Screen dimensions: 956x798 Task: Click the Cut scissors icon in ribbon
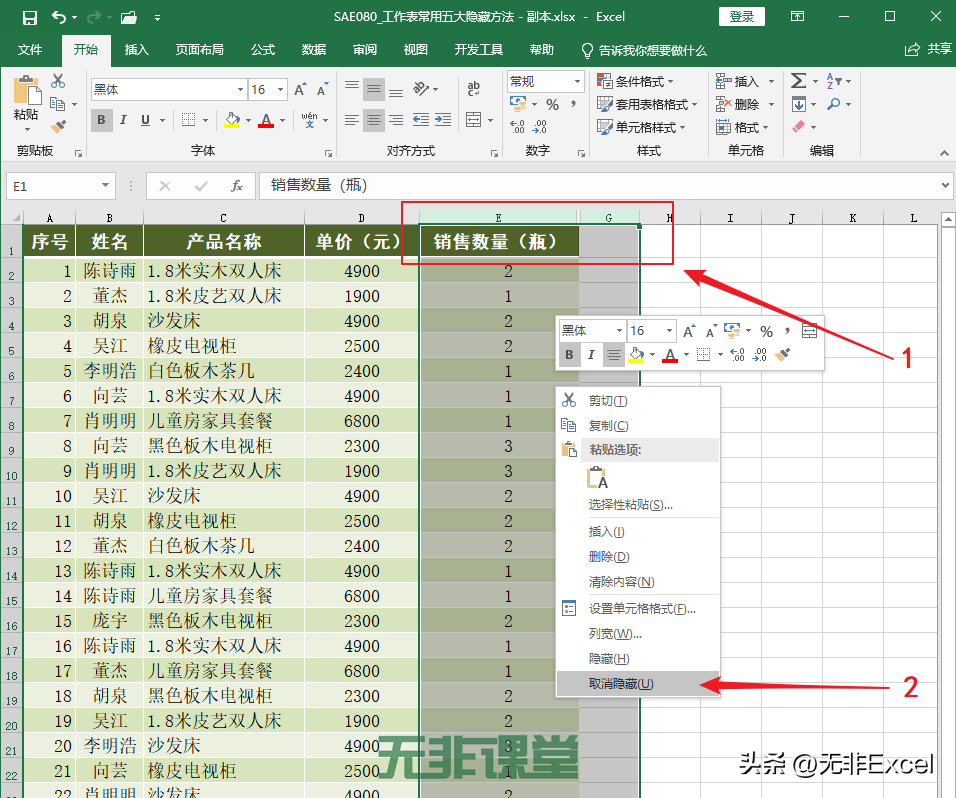58,80
